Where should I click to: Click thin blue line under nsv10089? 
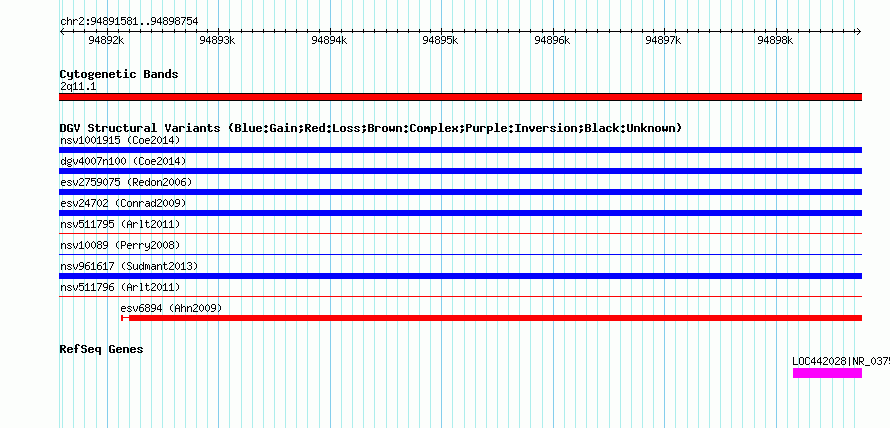460,254
